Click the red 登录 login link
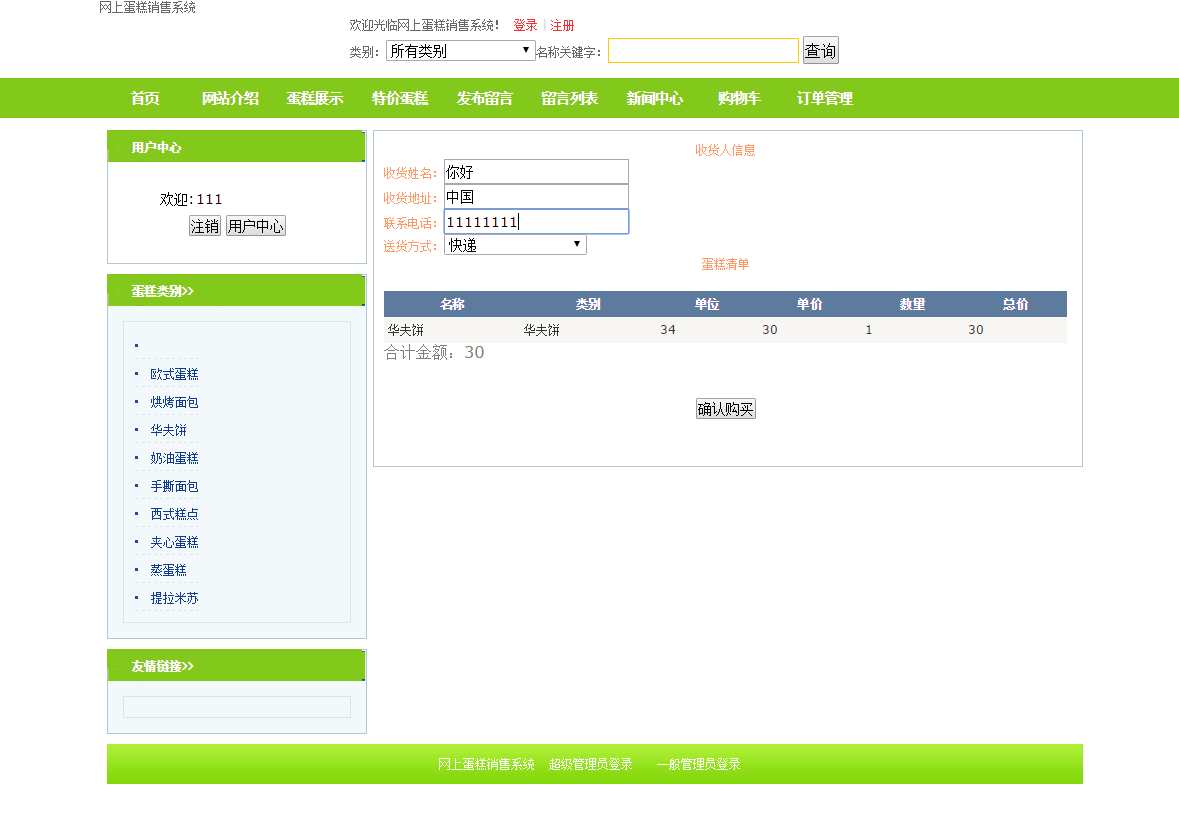The image size is (1179, 817). (x=525, y=25)
